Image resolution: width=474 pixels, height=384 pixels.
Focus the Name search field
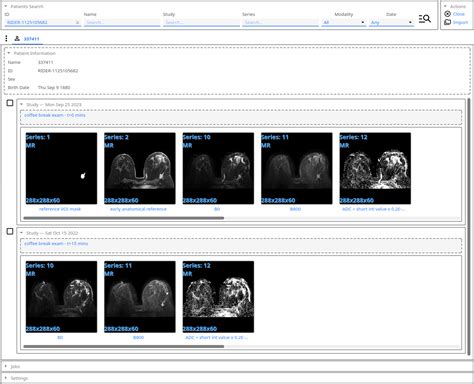pos(122,22)
